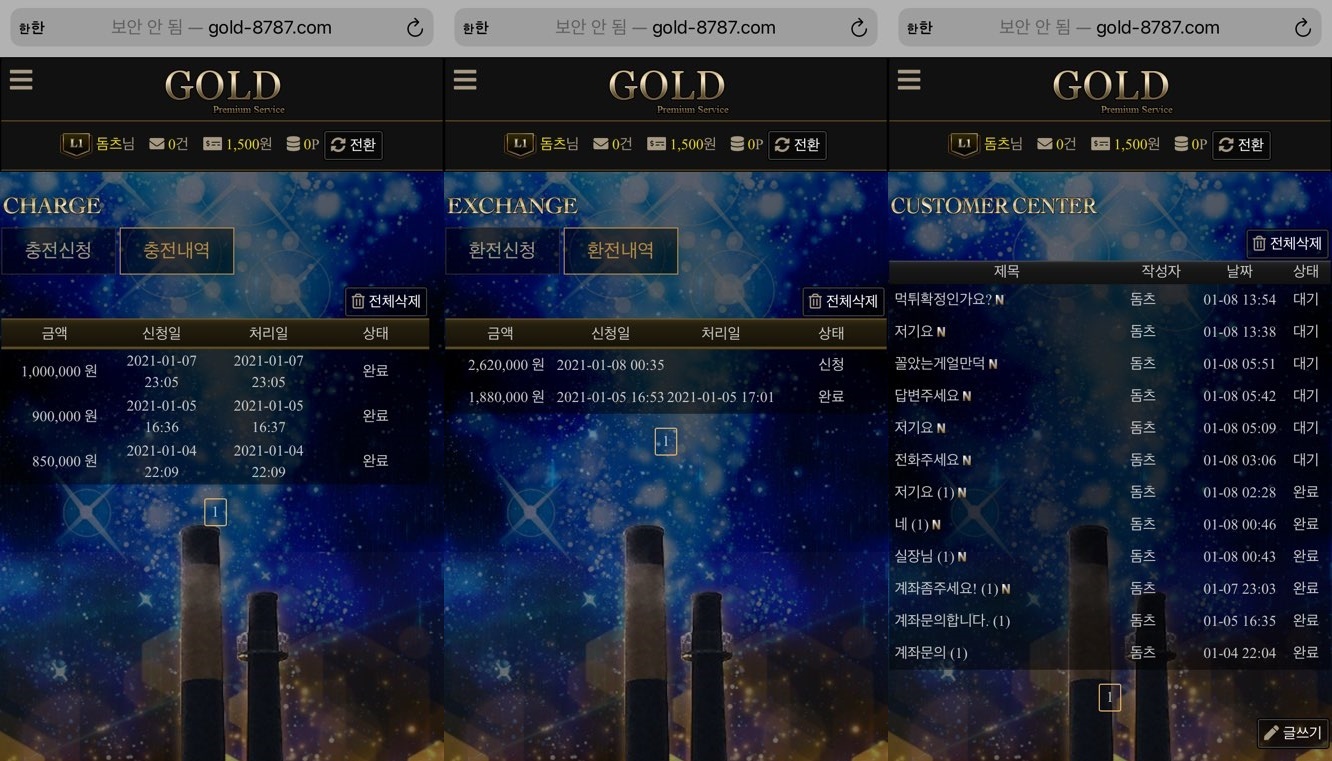Open hamburger menu on CUSTOMER CENTER screen
1332x761 pixels.
point(909,80)
